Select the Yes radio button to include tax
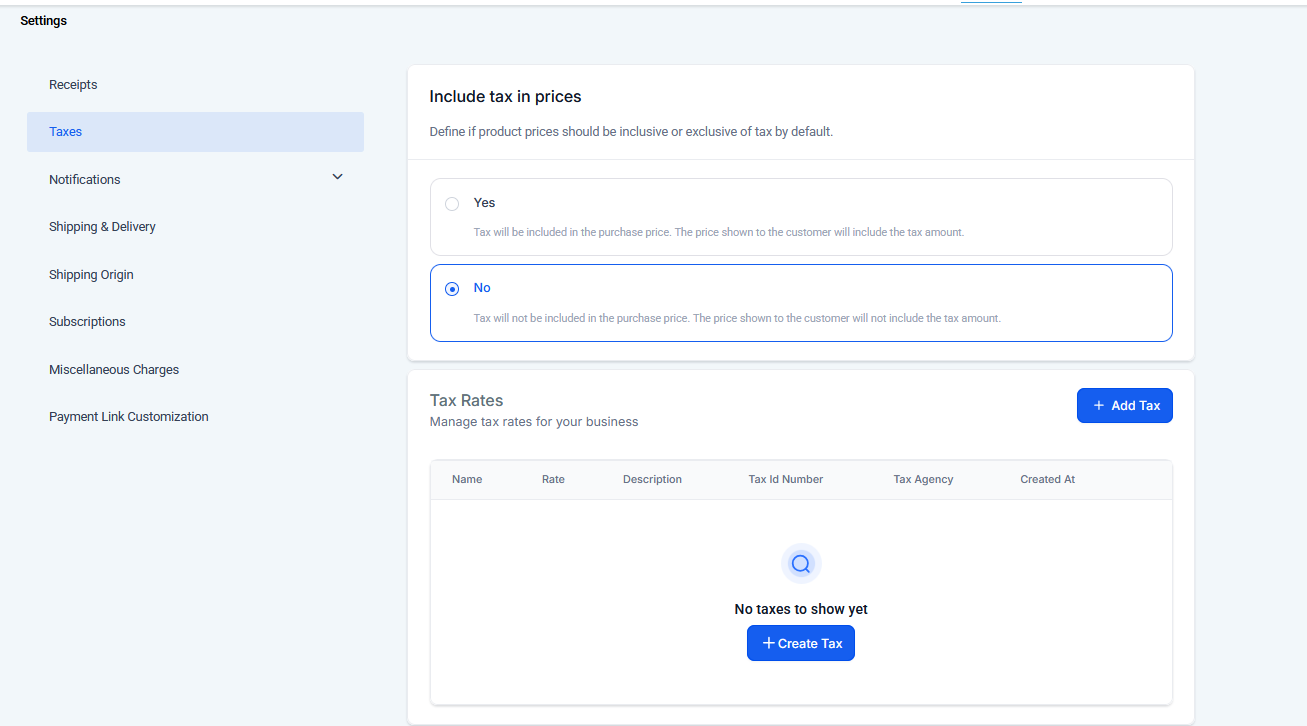This screenshot has width=1307, height=726. [x=452, y=204]
